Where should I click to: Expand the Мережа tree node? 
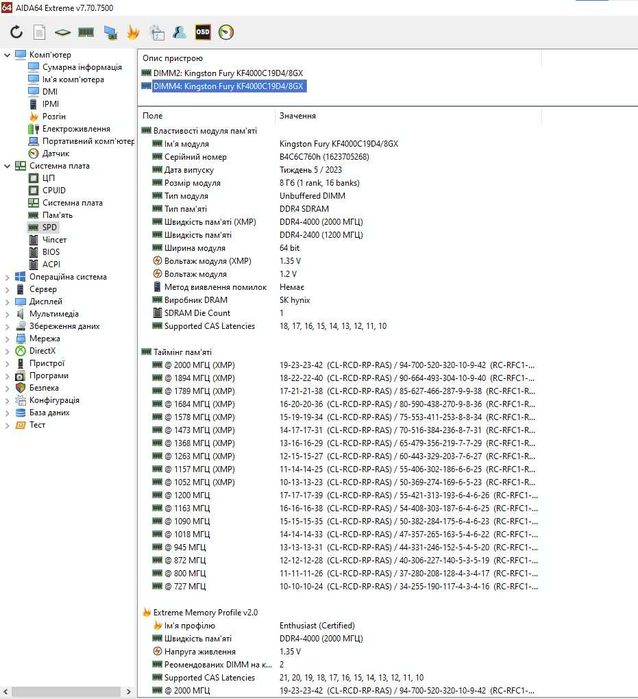tap(7, 339)
